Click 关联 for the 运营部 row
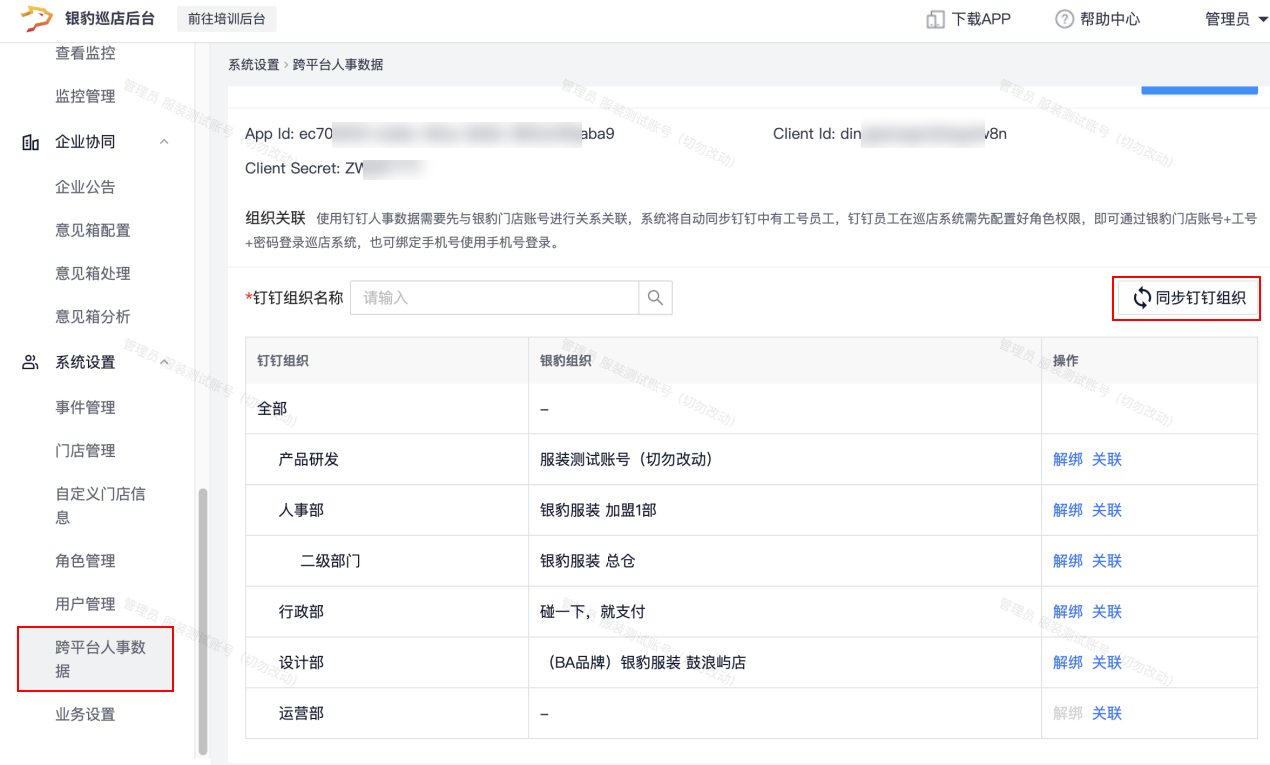The image size is (1270, 765). pos(1107,714)
